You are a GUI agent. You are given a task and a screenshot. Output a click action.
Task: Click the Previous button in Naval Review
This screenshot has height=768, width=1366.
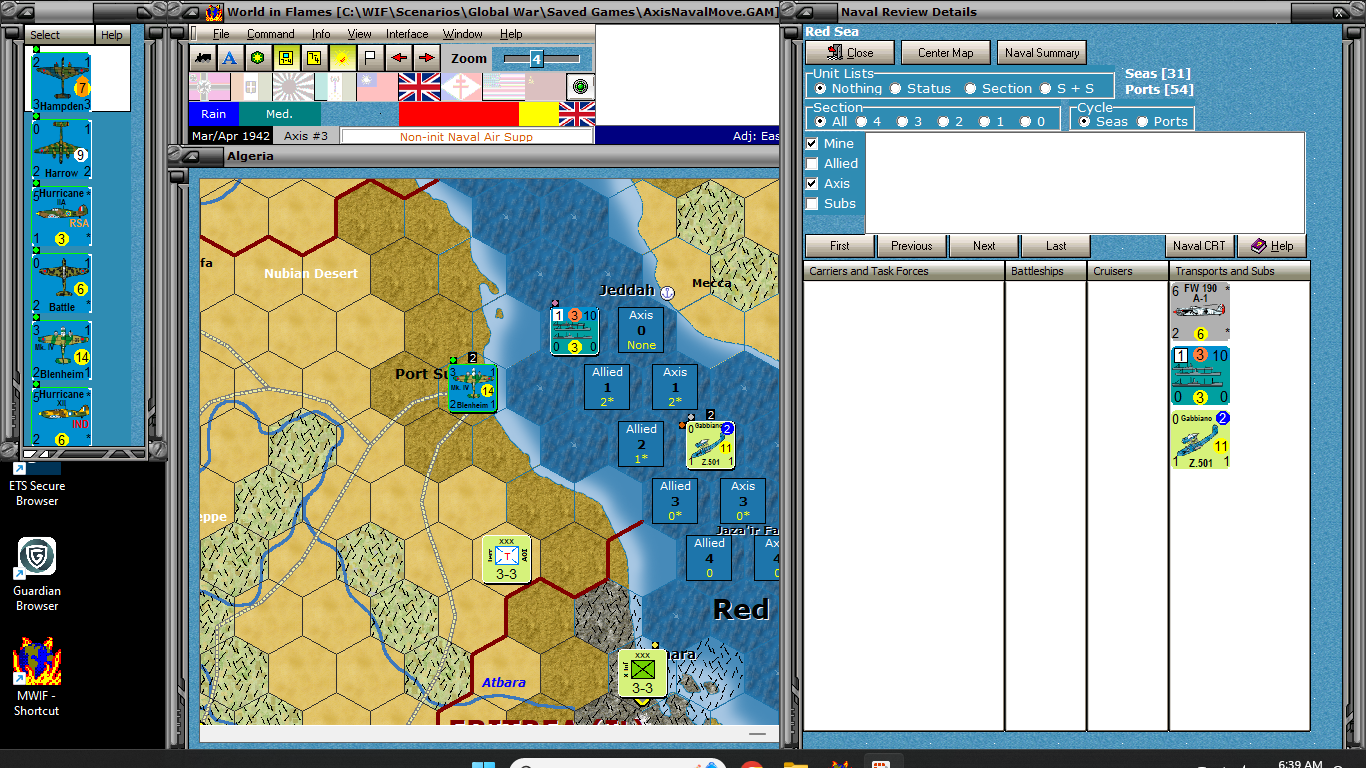912,246
